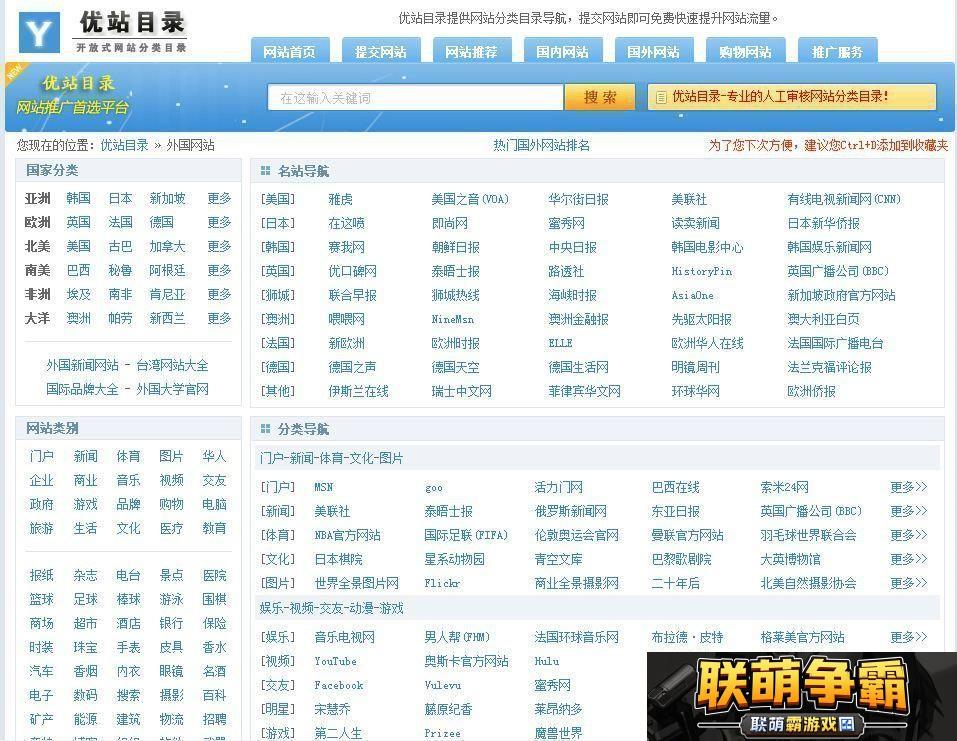957x741 pixels.
Task: Go to the 国内网站 tab
Action: coord(563,51)
